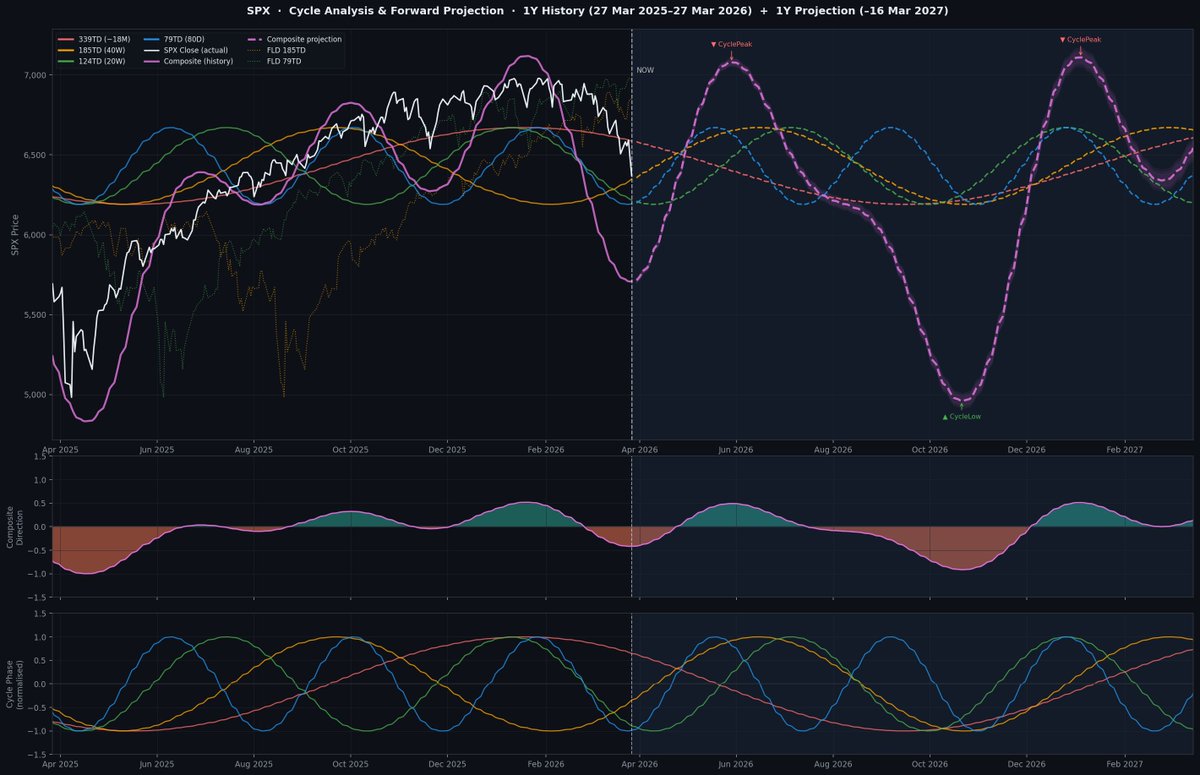Click Dec 2026 under the Cycle Phase panel
1200x775 pixels.
1027,764
